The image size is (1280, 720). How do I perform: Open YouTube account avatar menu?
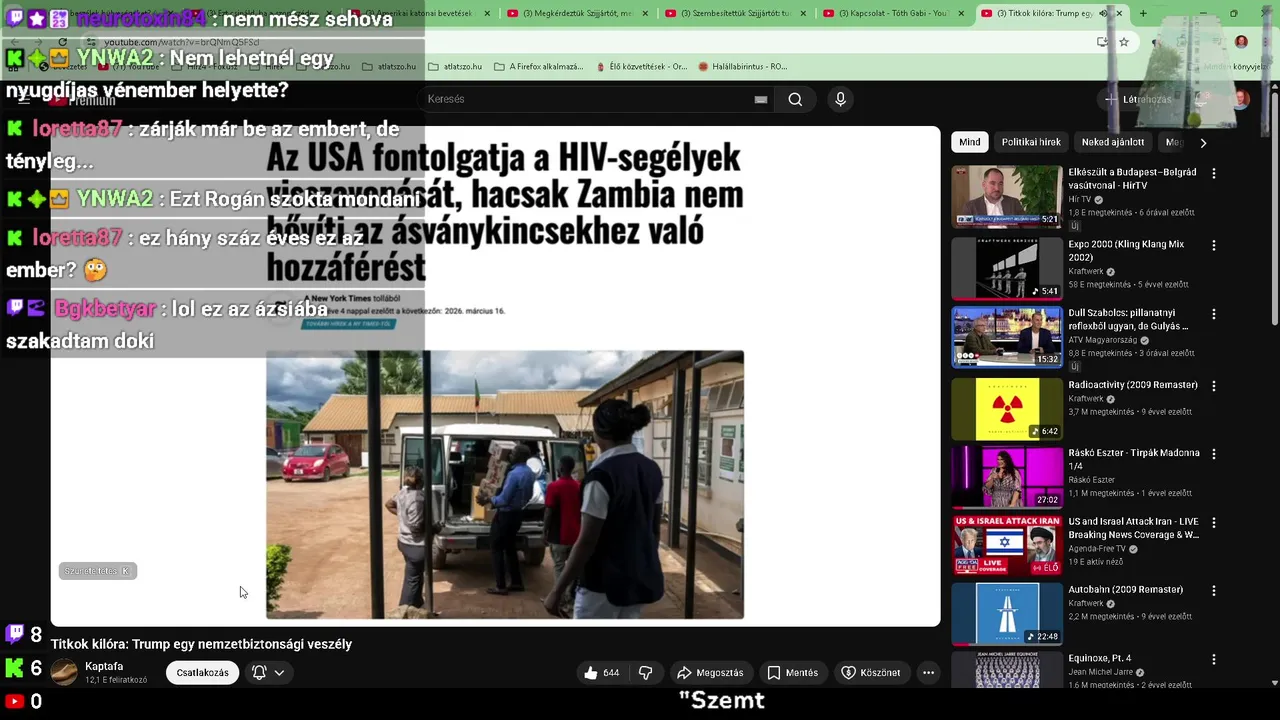(x=1240, y=99)
